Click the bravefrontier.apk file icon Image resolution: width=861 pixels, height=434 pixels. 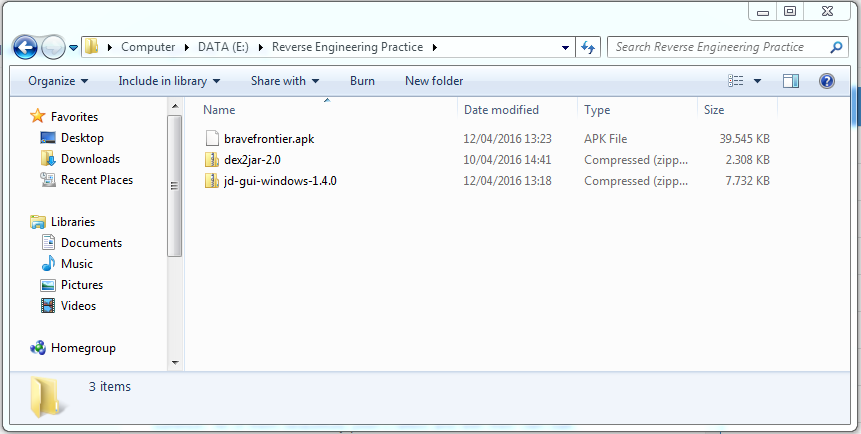pyautogui.click(x=212, y=138)
